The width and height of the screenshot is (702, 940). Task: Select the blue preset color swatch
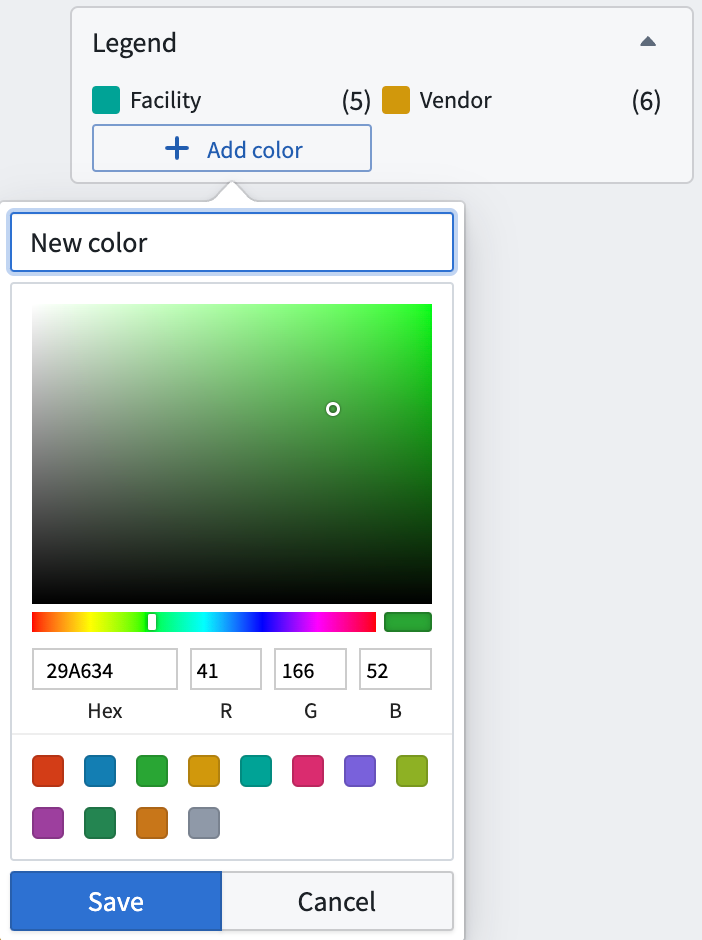pos(100,771)
